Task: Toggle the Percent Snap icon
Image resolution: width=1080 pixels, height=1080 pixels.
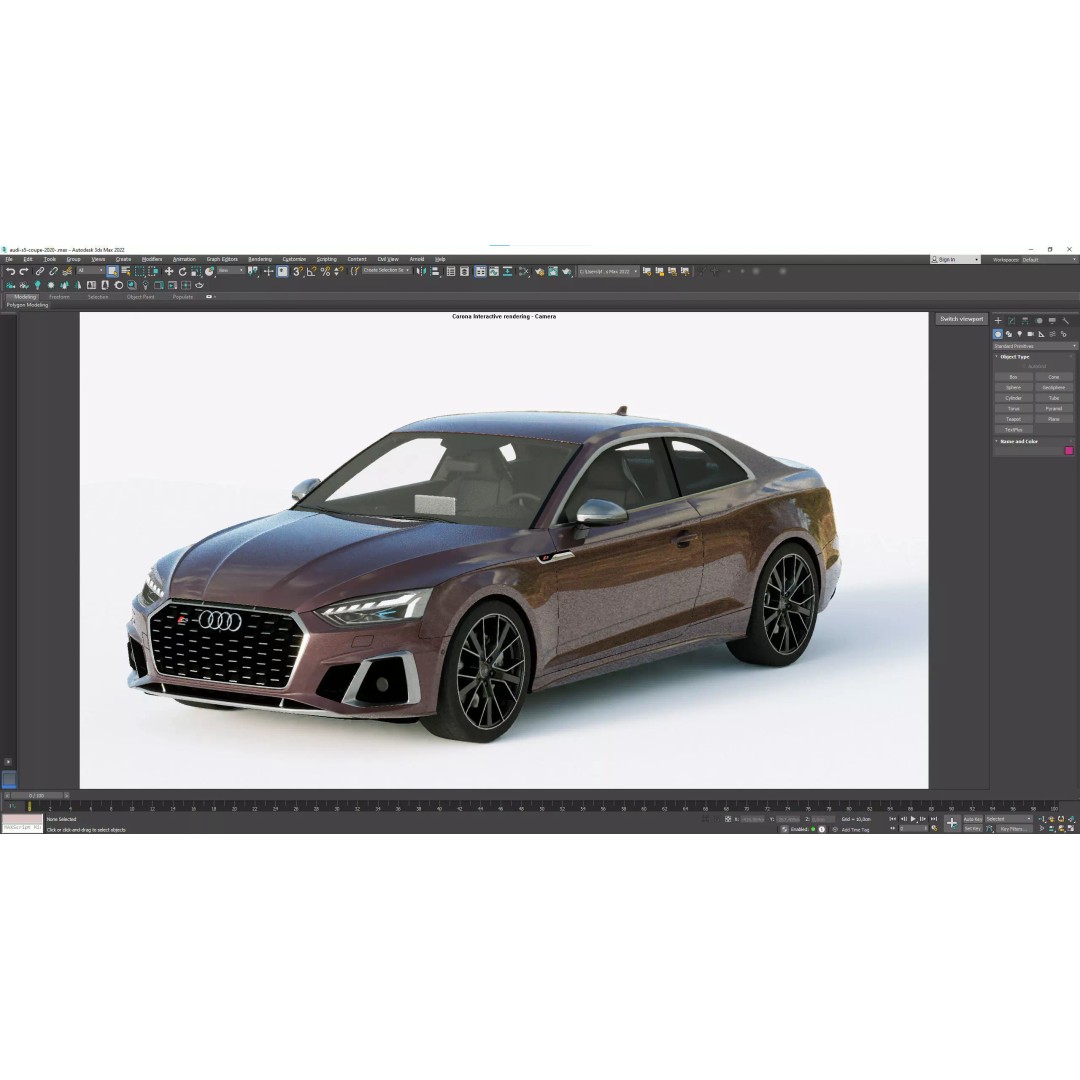Action: [325, 271]
